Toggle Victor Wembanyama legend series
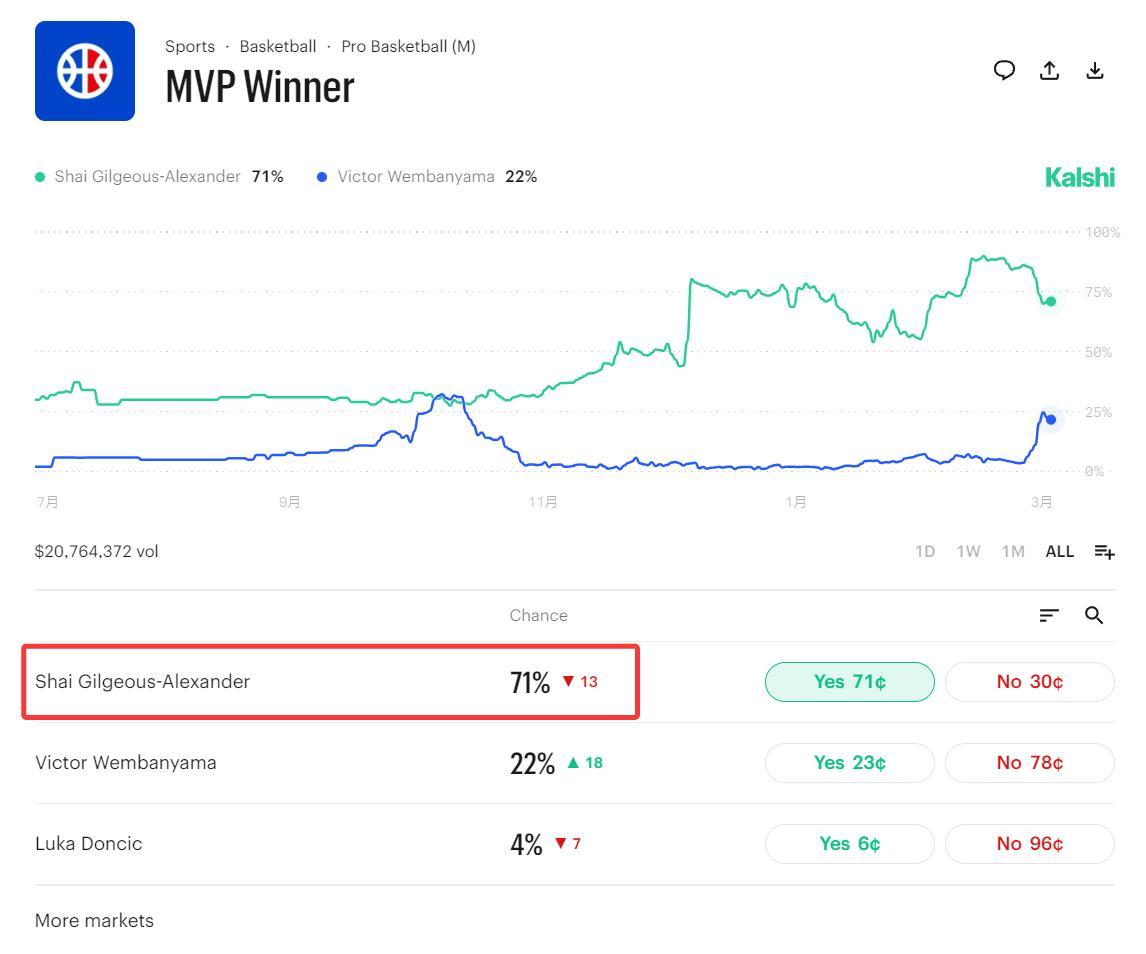1146x954 pixels. (x=415, y=177)
